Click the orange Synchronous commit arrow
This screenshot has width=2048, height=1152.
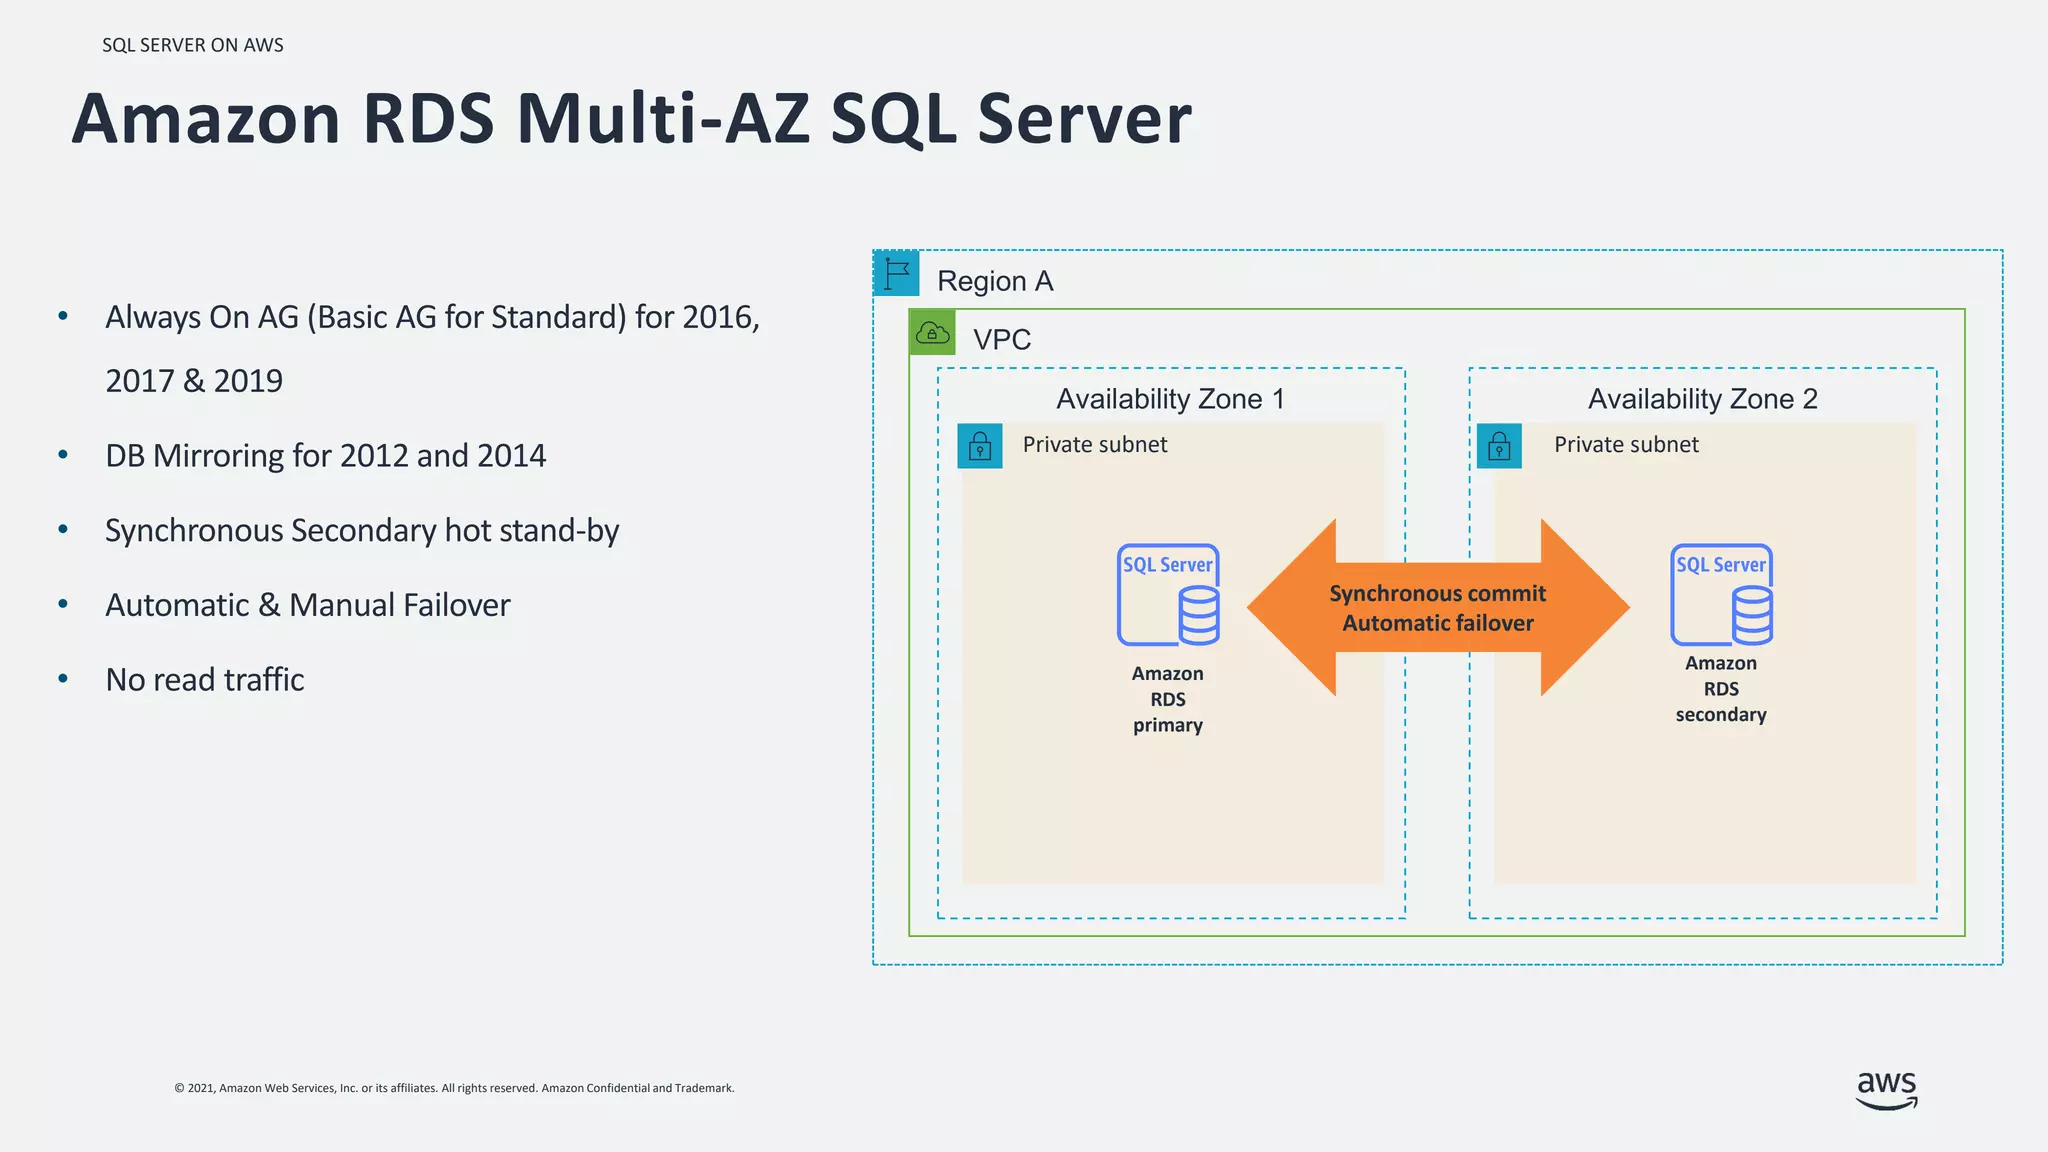tap(1438, 608)
